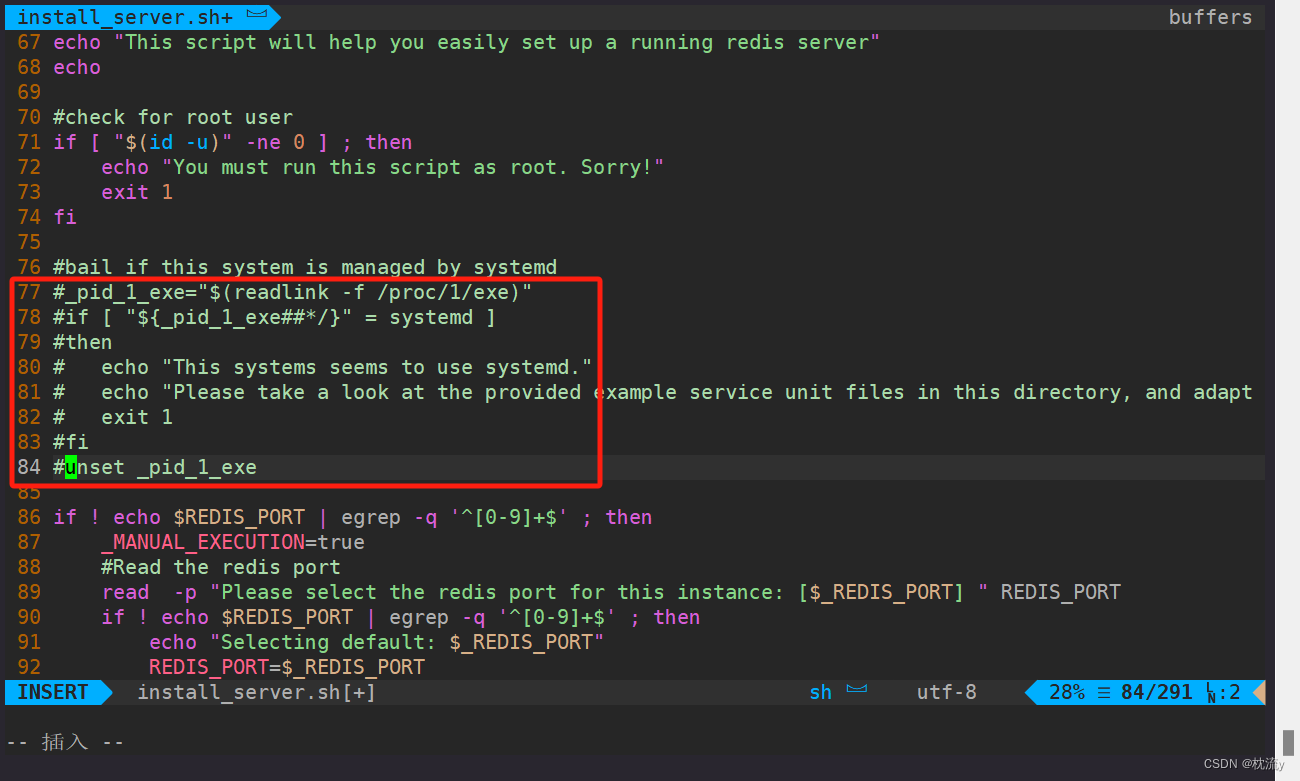1300x781 pixels.
Task: Click the [+] modified flag next to the filename
Action: coord(360,692)
